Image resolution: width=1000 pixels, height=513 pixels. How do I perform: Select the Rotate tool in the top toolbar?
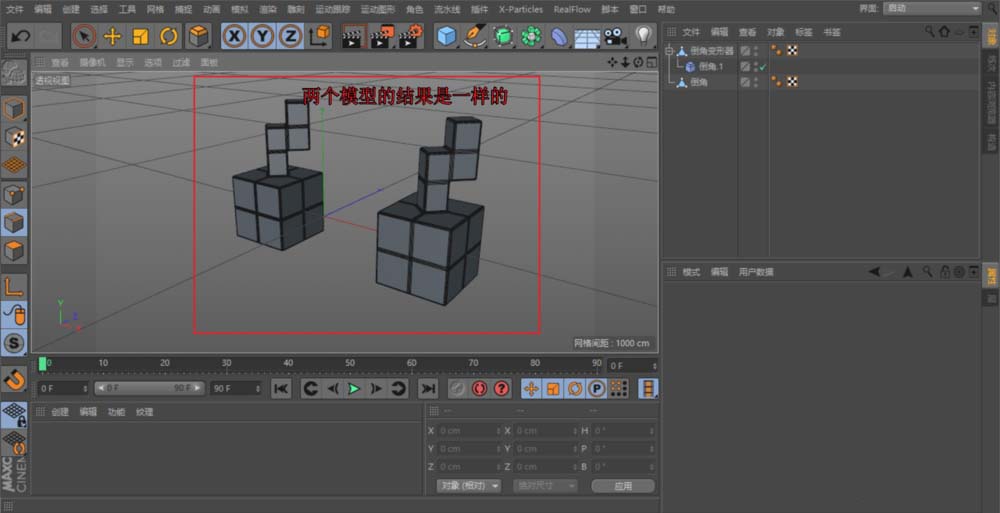point(169,37)
